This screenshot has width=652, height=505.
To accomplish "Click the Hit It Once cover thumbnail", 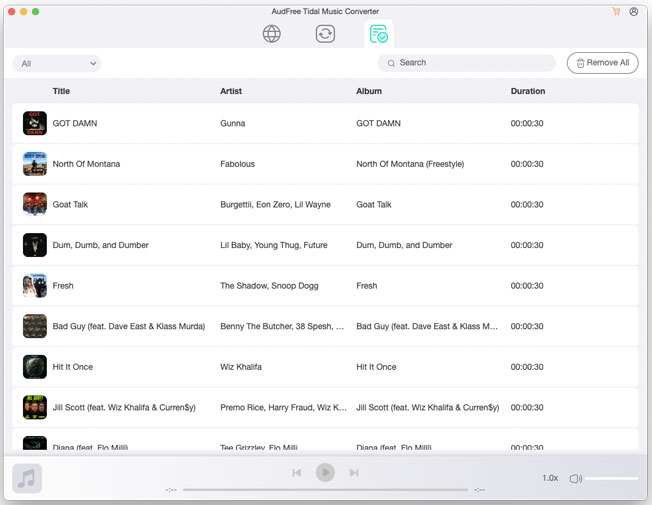I will click(35, 367).
